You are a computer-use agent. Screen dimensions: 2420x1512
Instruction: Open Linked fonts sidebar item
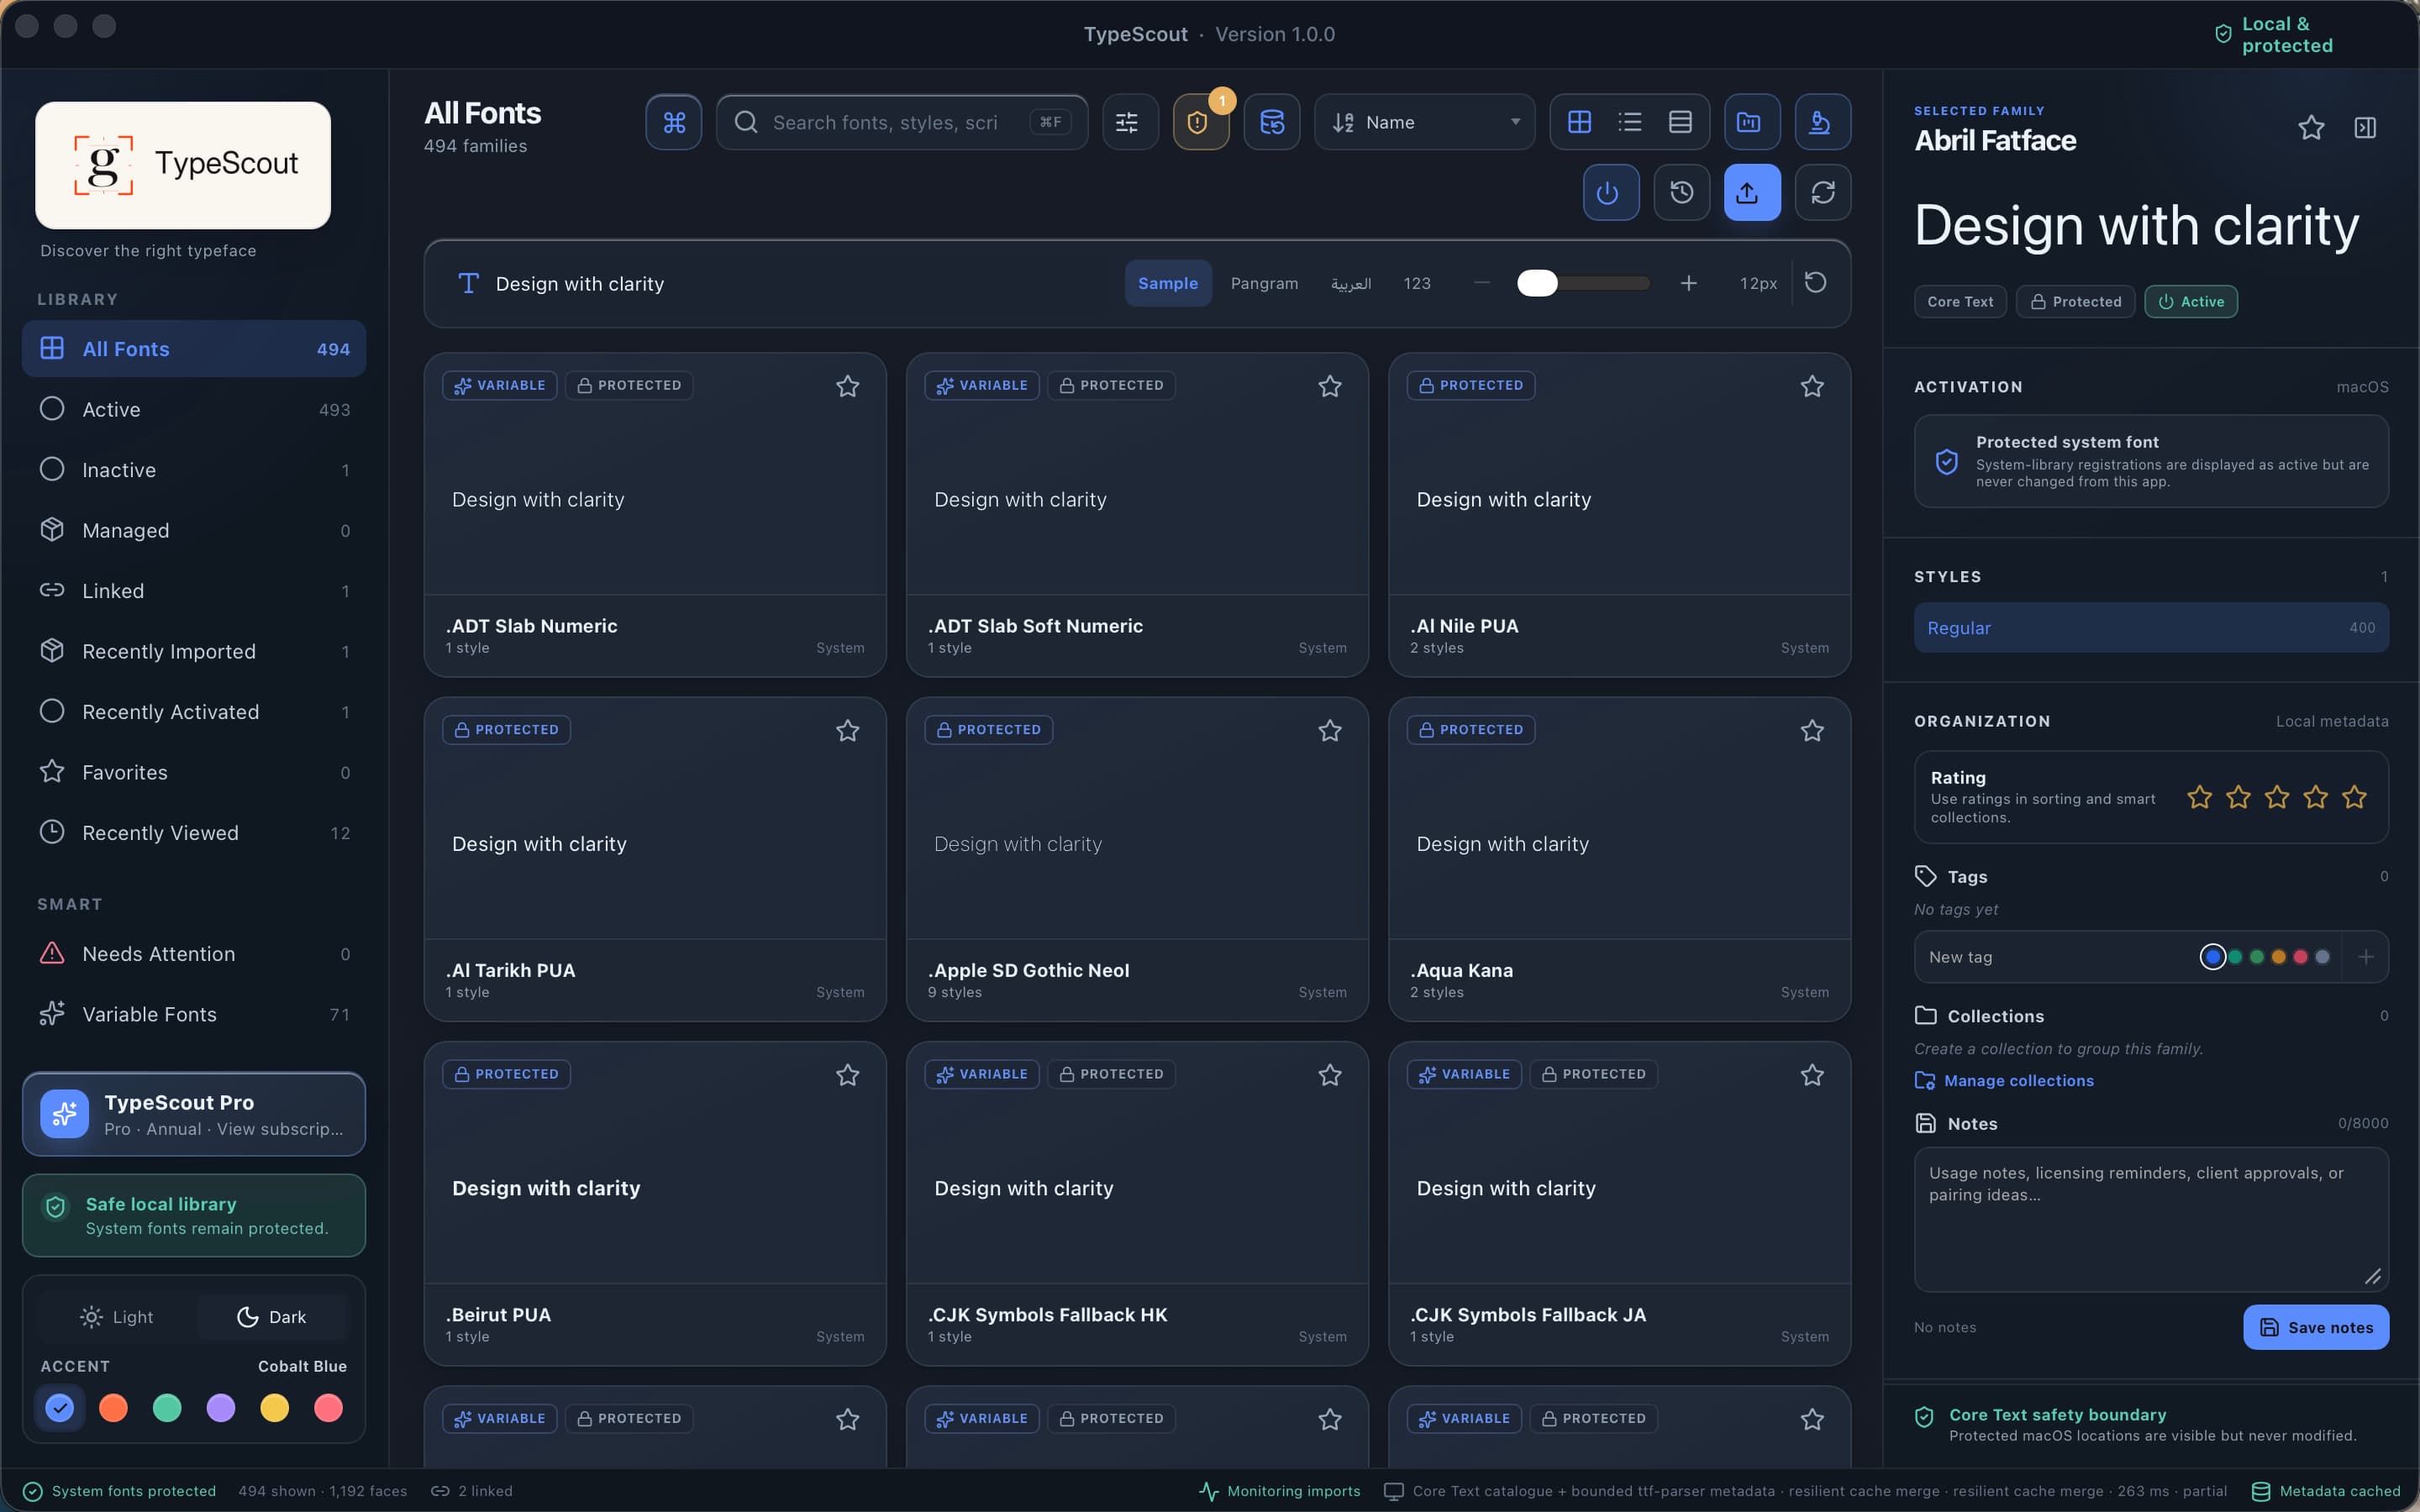(194, 591)
